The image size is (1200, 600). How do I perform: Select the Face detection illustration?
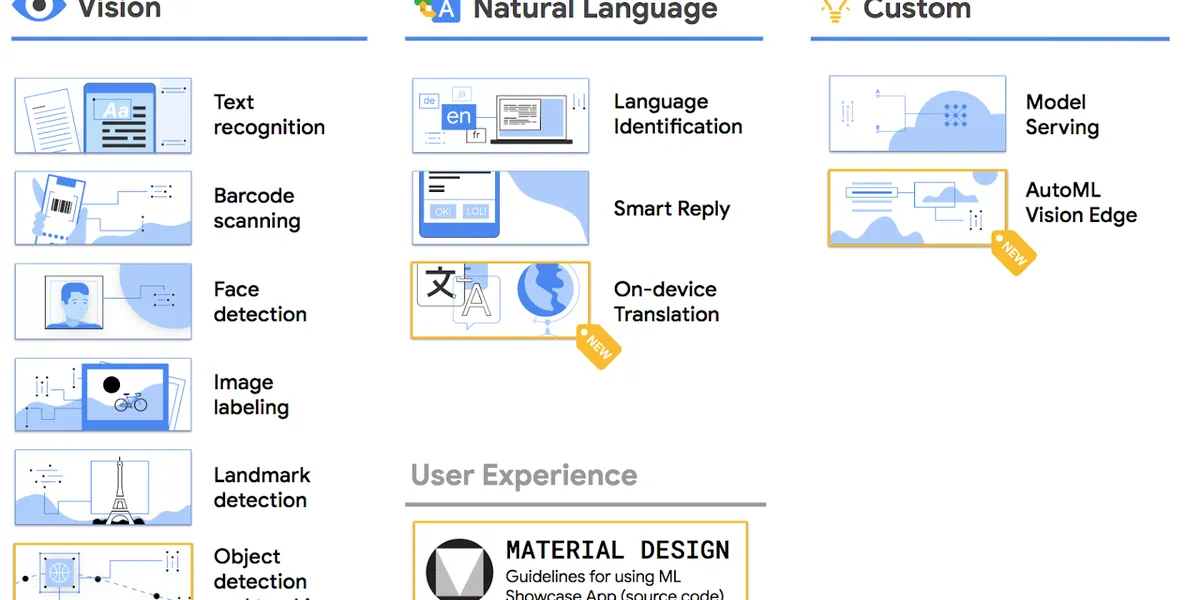coord(103,301)
